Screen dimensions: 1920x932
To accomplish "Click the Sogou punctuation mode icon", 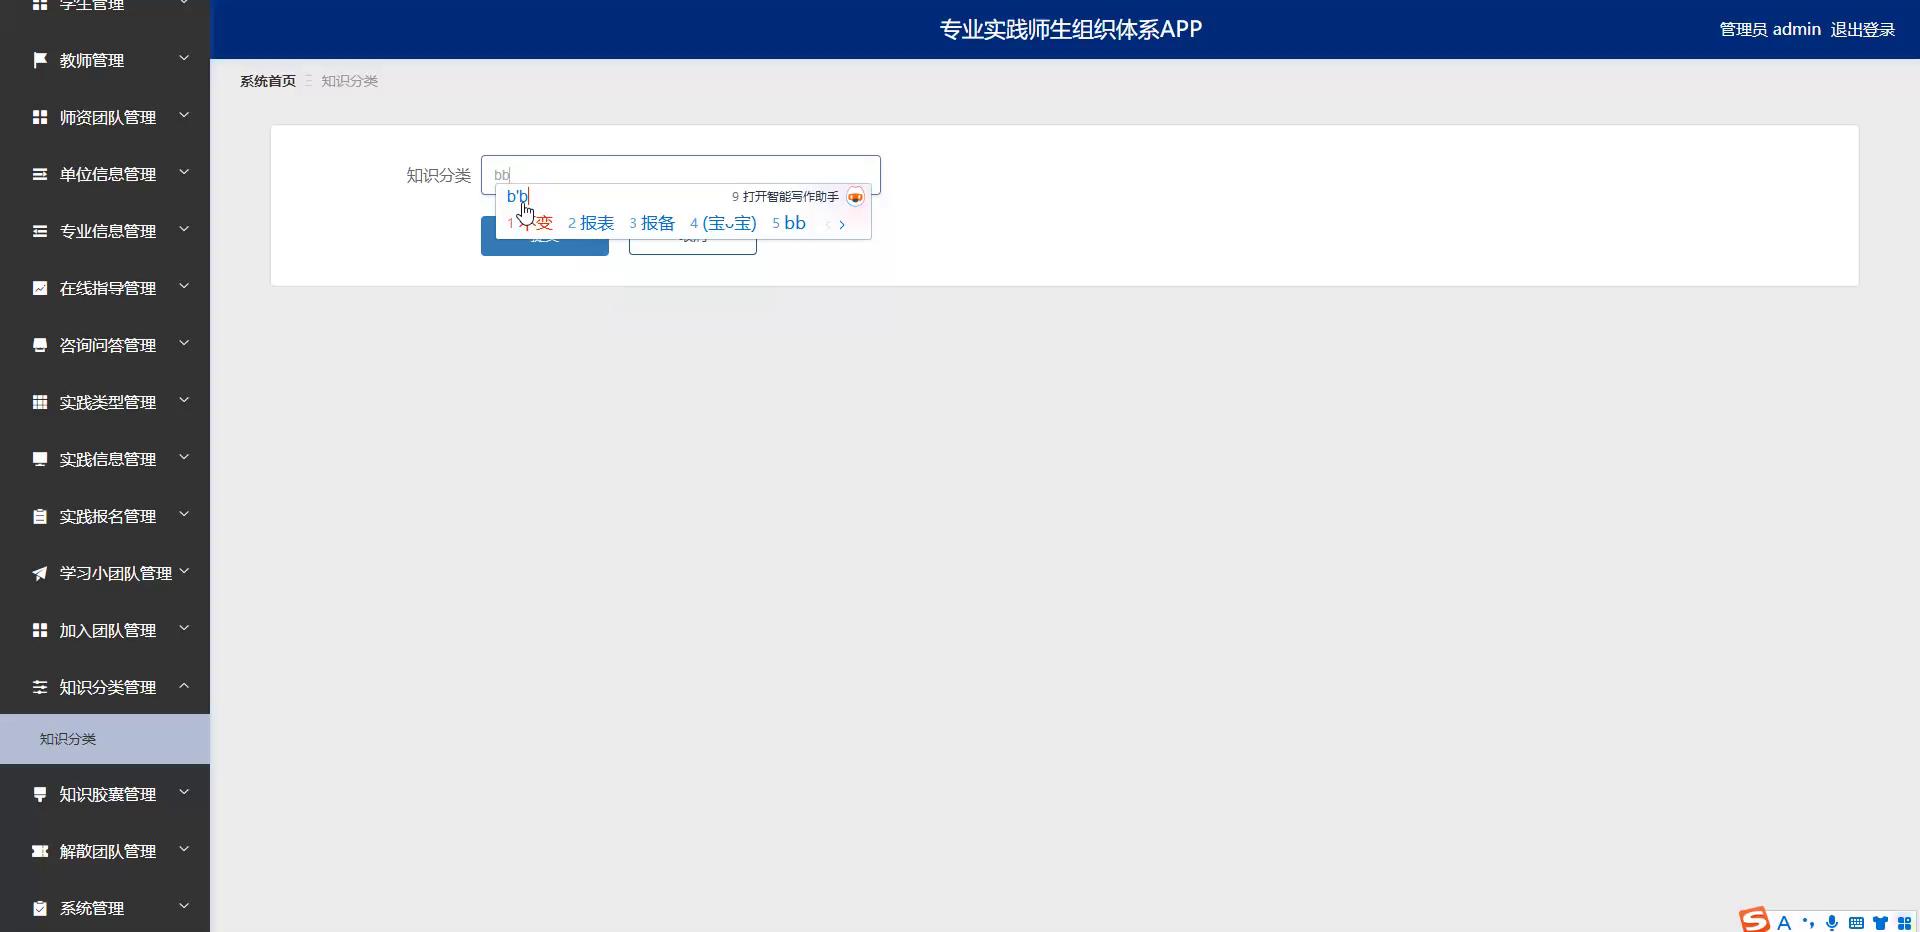I will [x=1808, y=923].
